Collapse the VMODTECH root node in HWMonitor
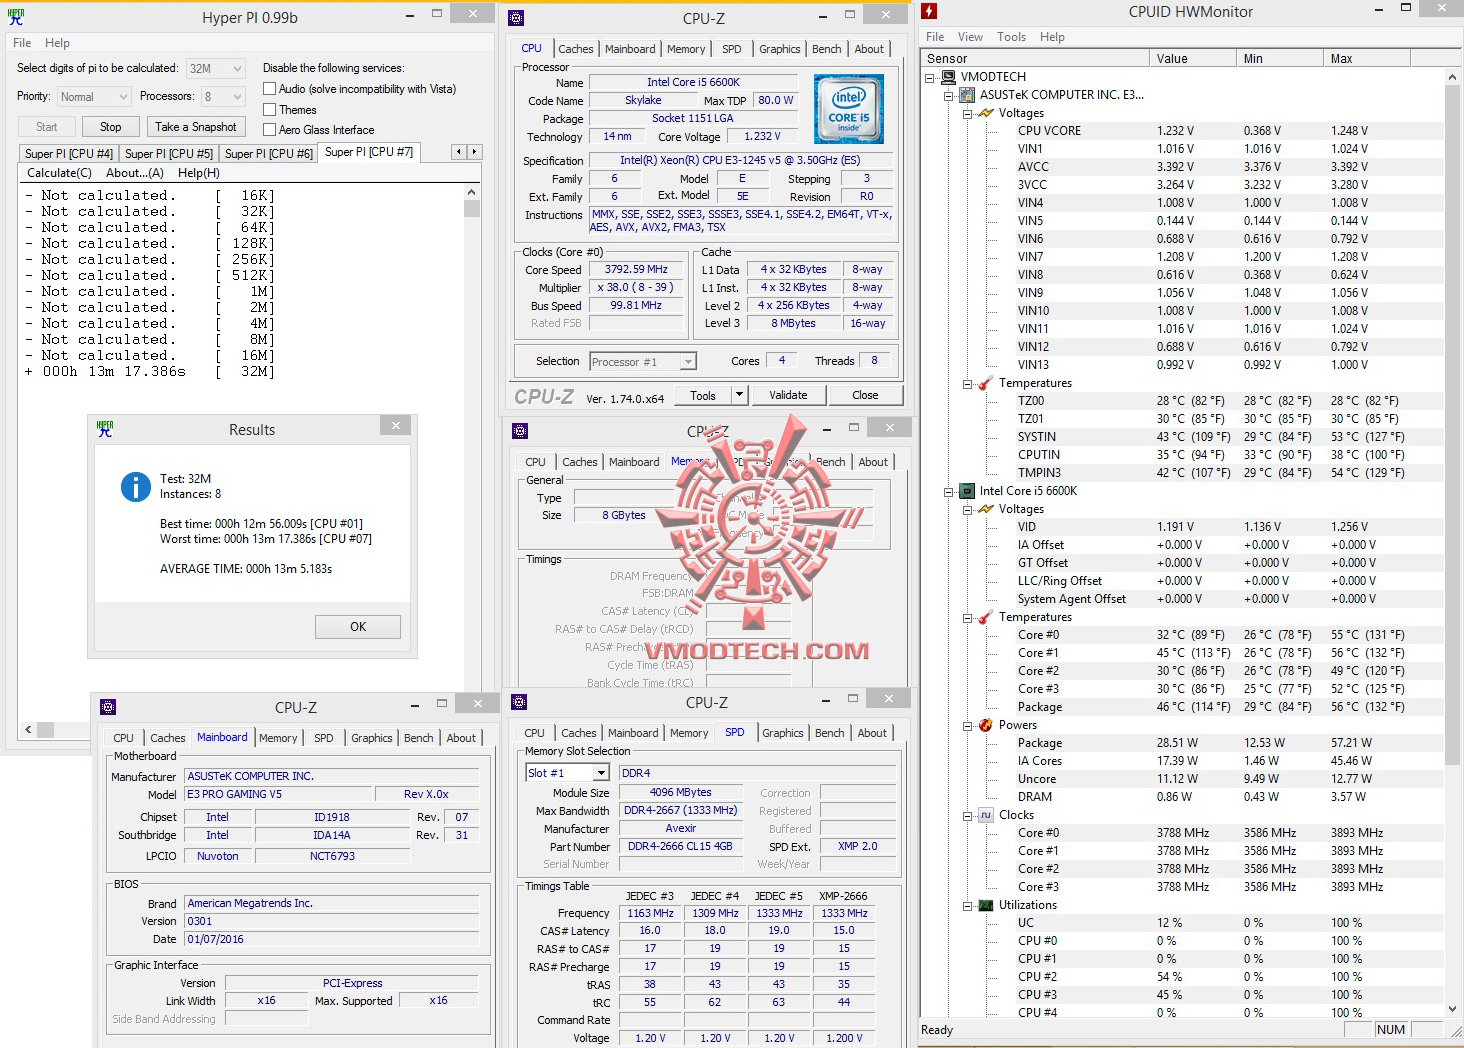The width and height of the screenshot is (1464, 1048). pyautogui.click(x=930, y=77)
